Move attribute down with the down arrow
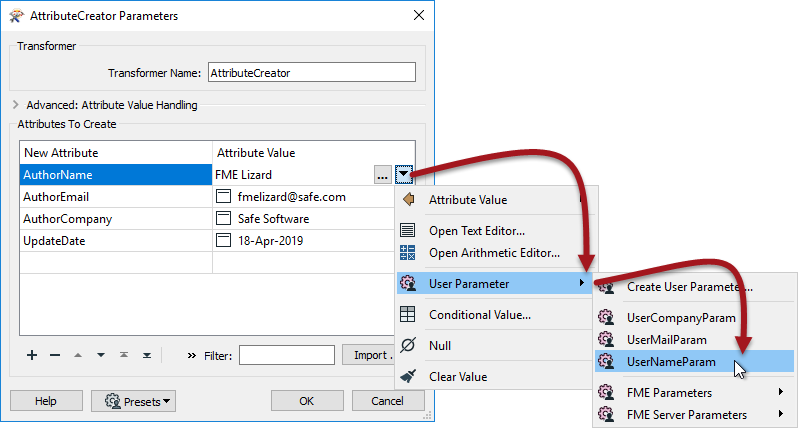 click(101, 355)
